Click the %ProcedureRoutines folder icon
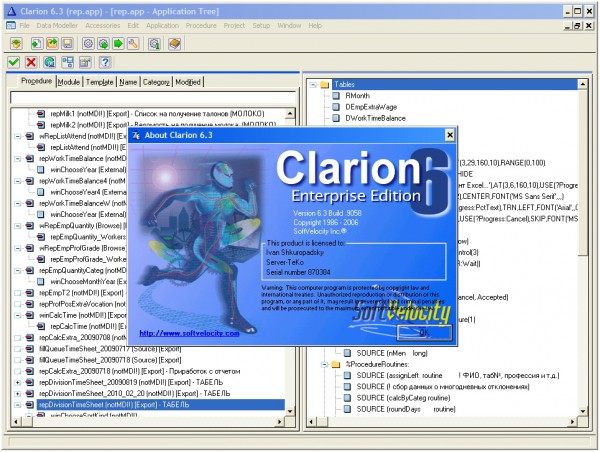 pos(336,364)
